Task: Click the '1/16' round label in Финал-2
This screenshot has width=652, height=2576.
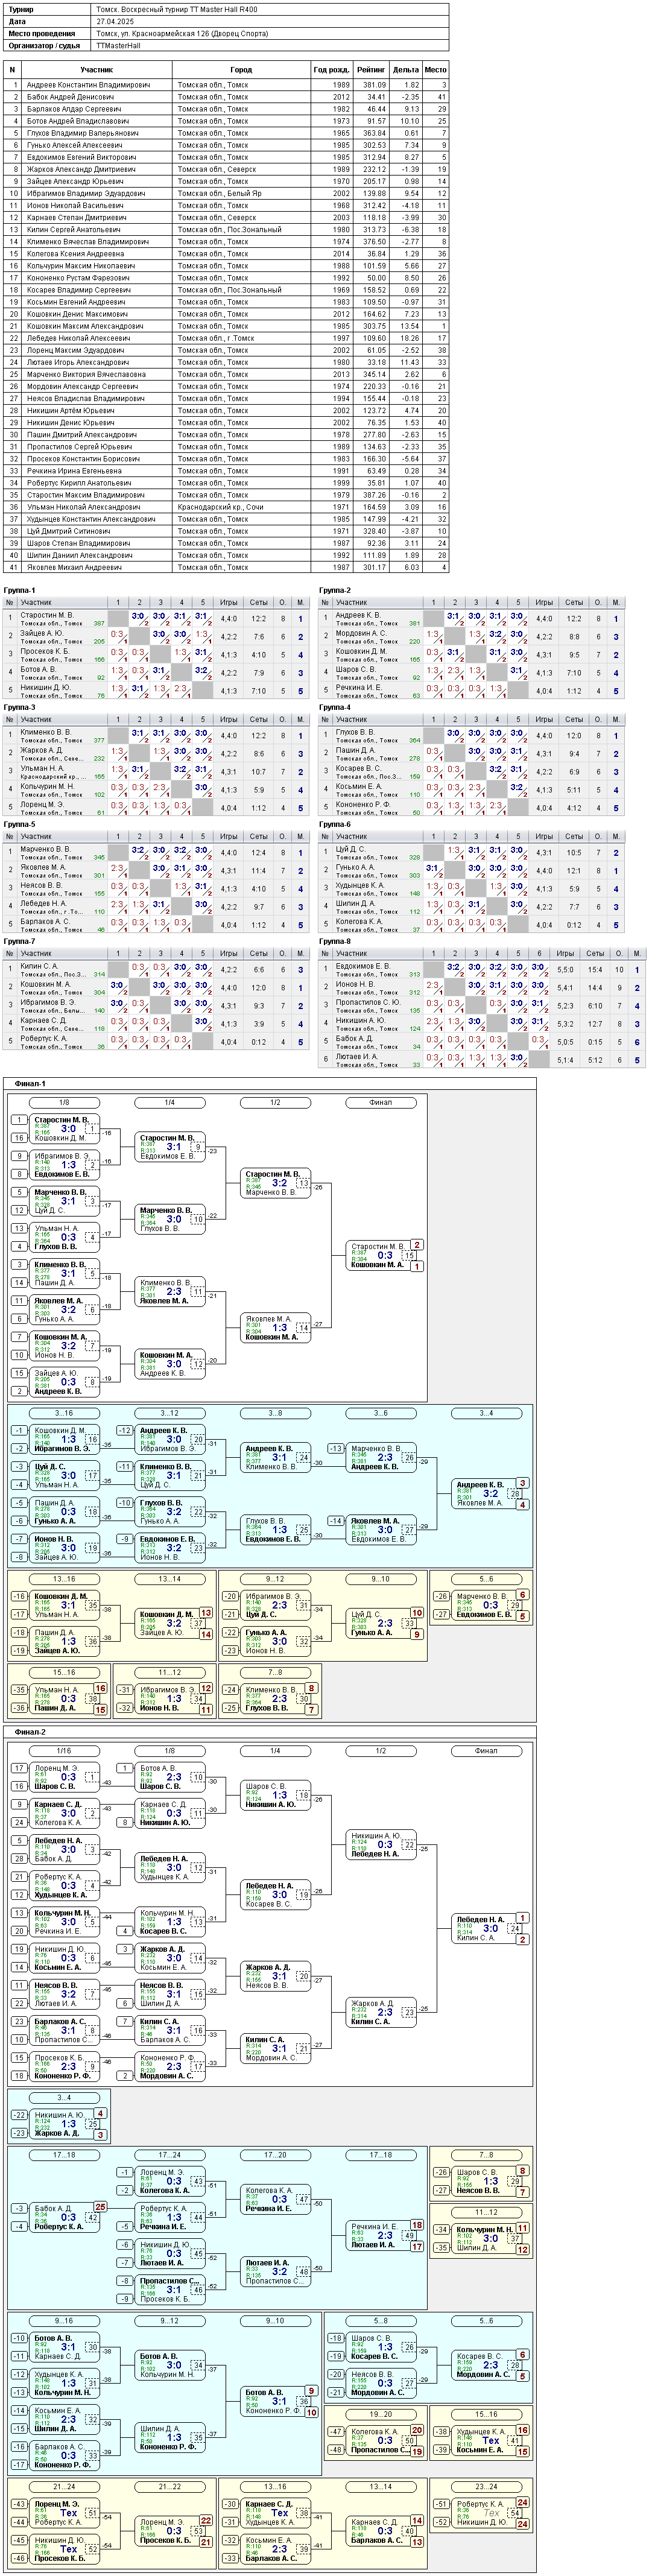Action: (x=64, y=1751)
